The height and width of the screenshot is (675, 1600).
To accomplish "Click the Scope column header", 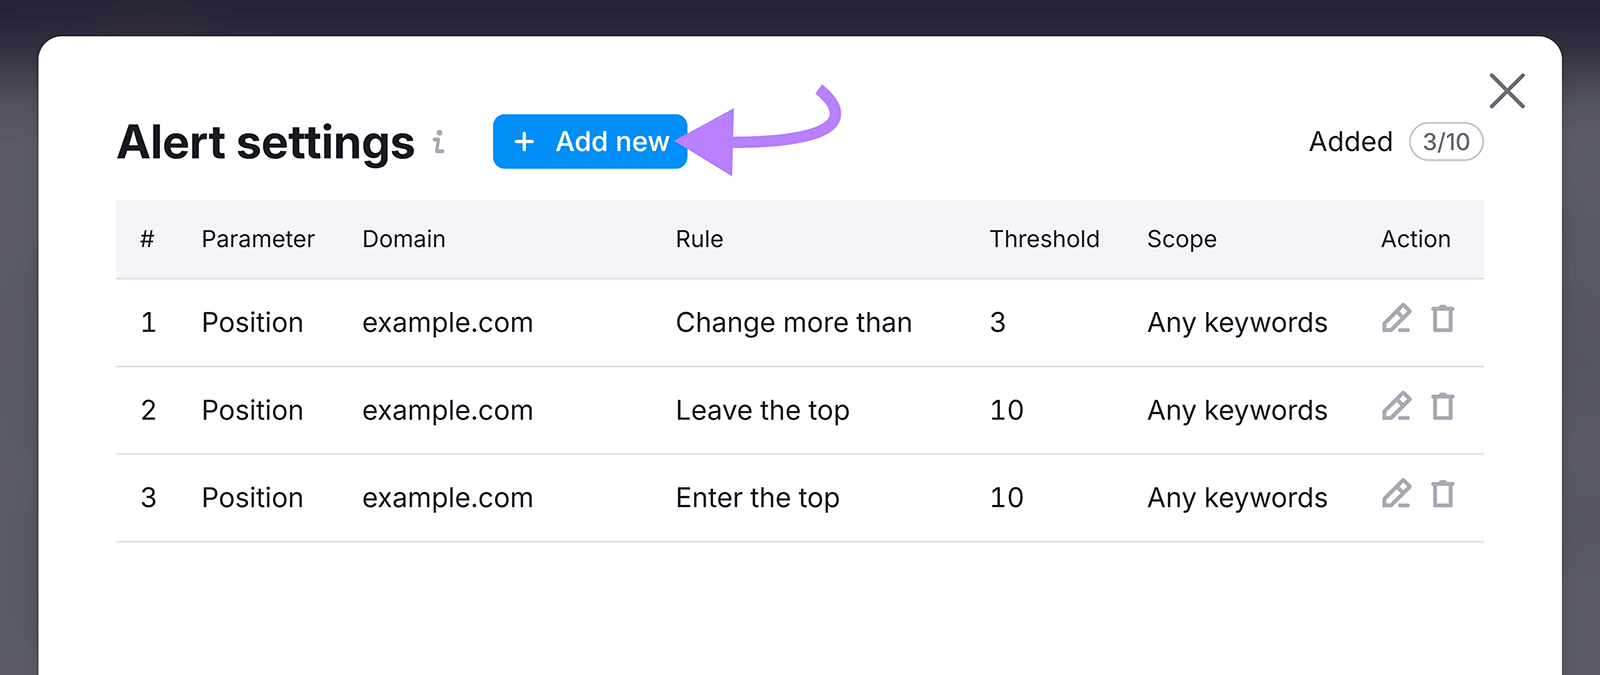I will (1182, 239).
